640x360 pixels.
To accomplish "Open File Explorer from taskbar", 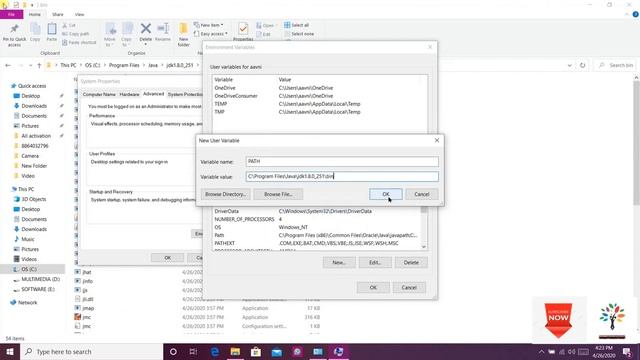I will pyautogui.click(x=235, y=351).
